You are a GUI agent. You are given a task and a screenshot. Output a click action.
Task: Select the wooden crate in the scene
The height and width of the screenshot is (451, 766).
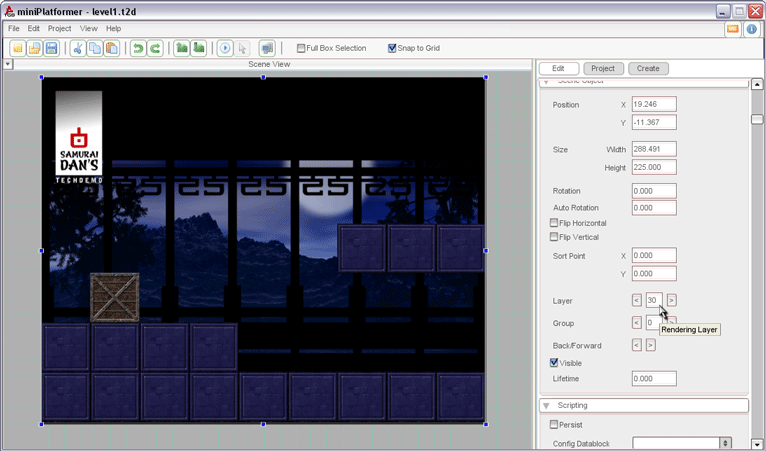coord(115,298)
